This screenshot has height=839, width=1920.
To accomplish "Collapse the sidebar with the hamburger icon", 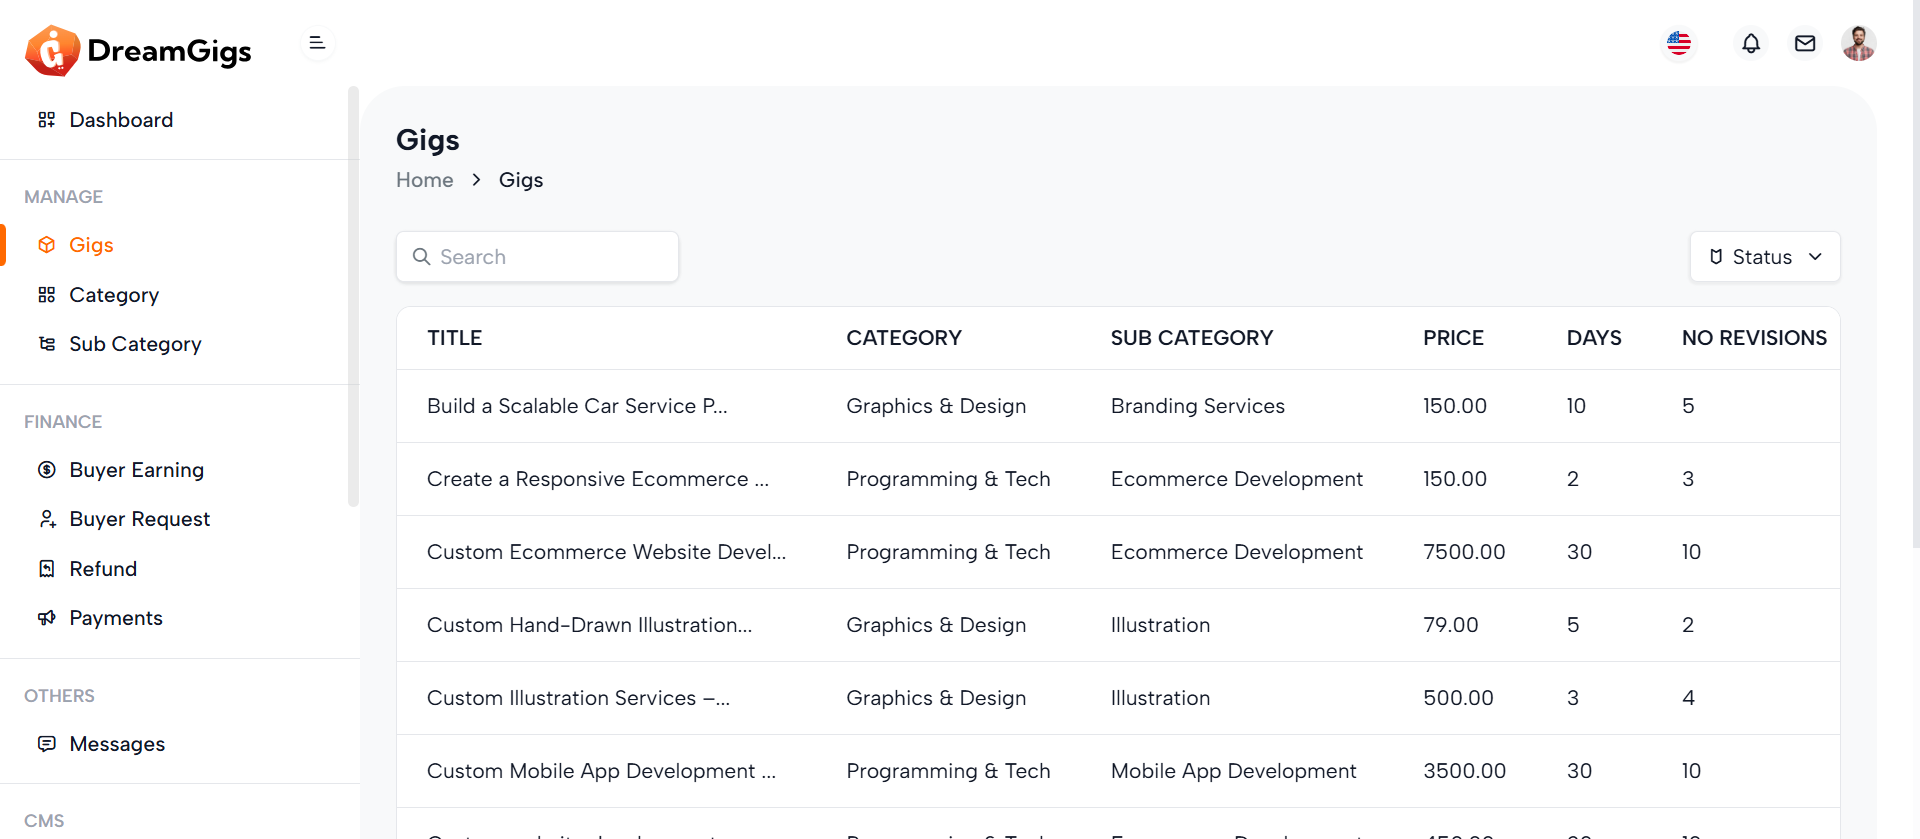I will click(317, 43).
